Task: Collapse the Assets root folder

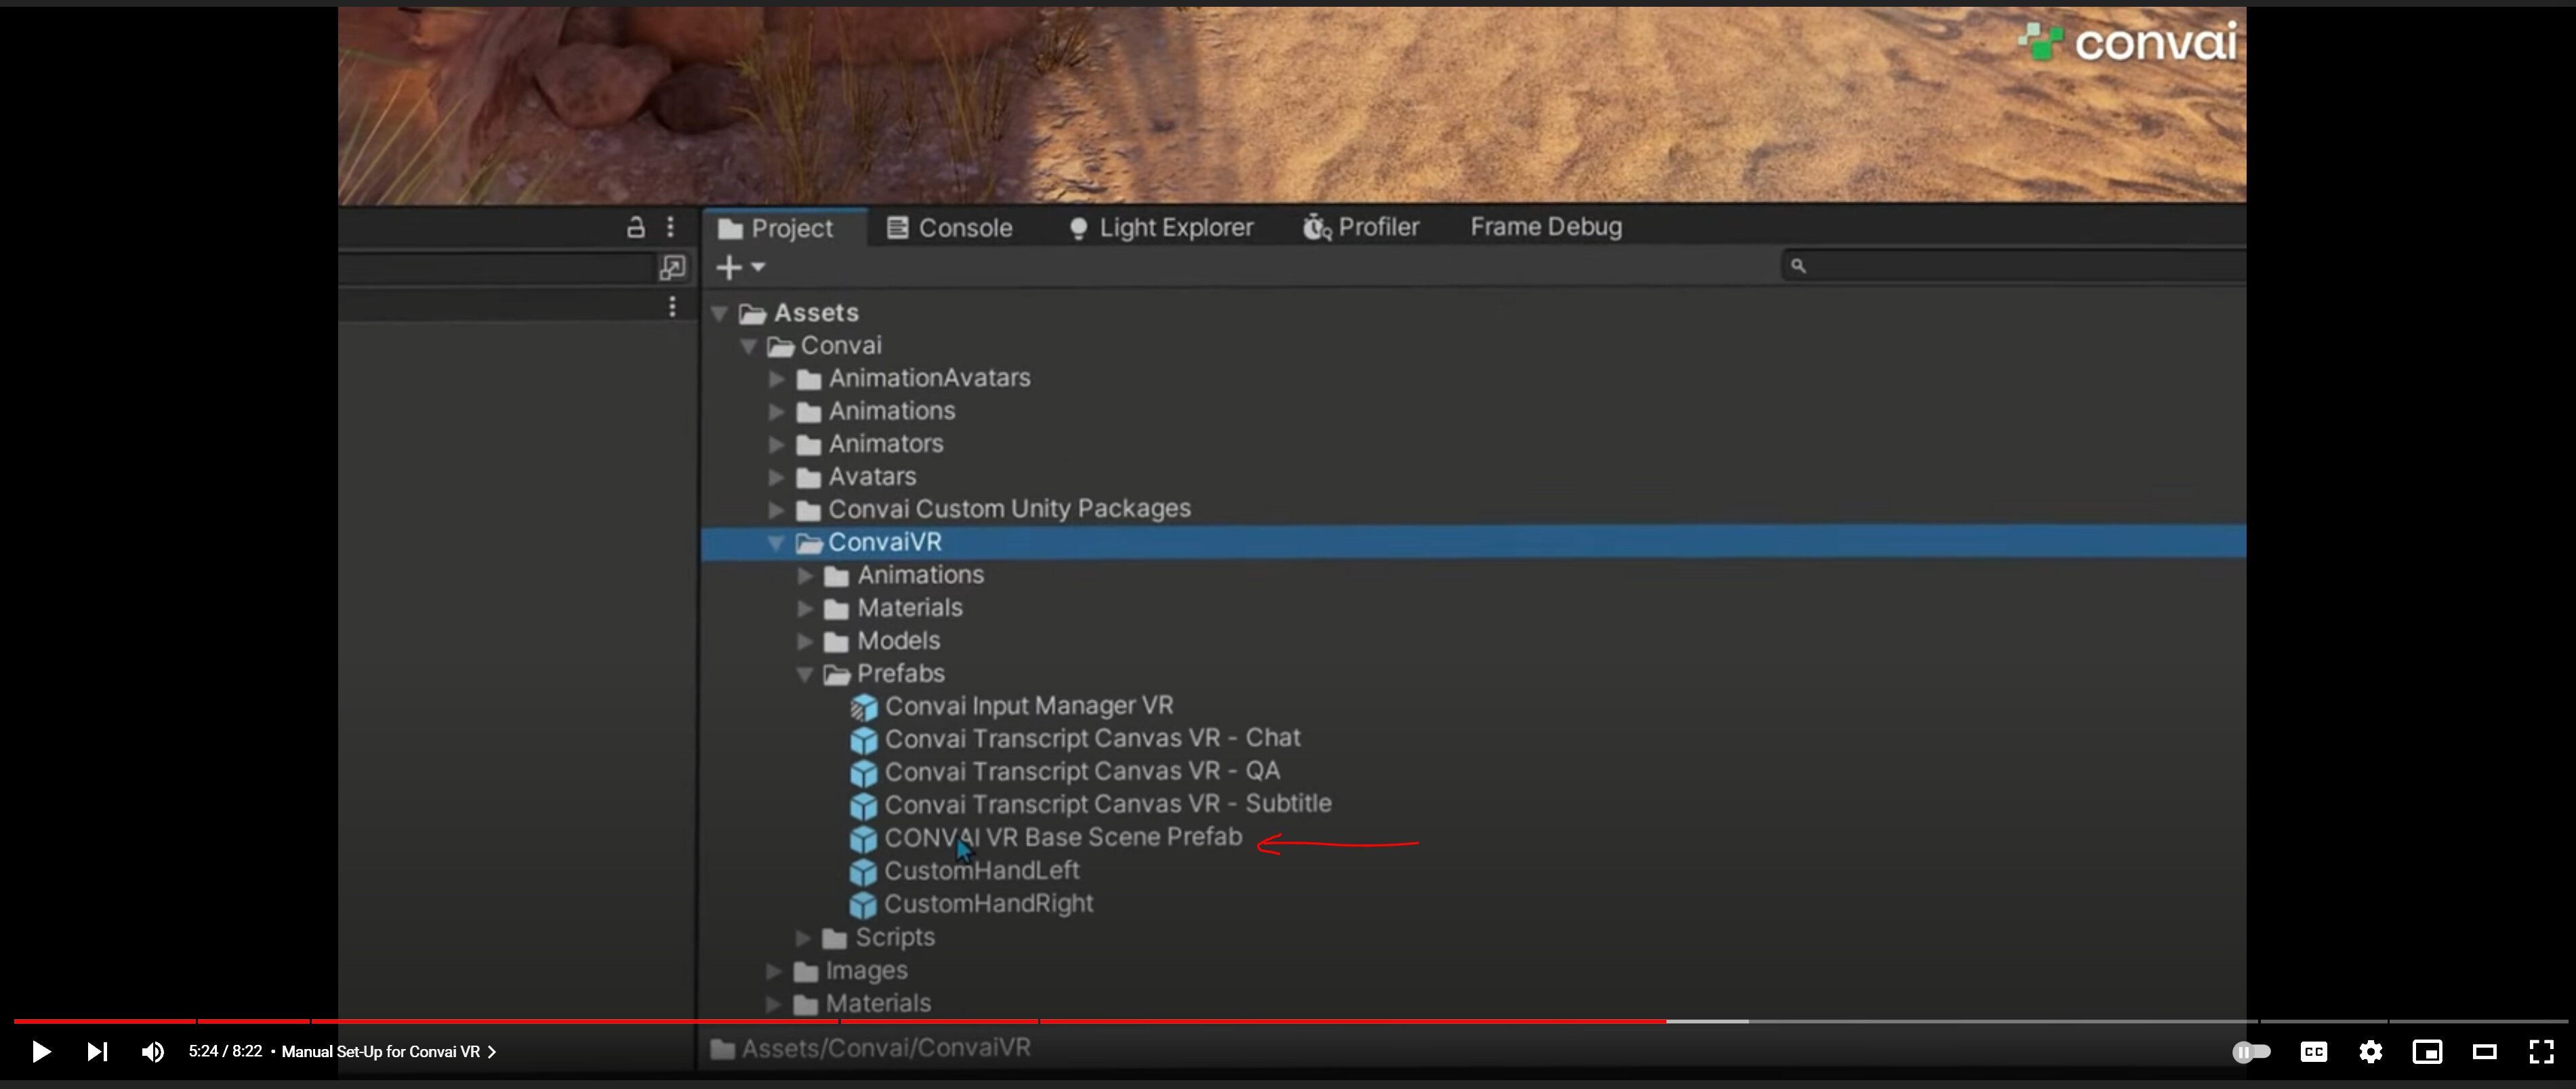Action: pos(720,313)
